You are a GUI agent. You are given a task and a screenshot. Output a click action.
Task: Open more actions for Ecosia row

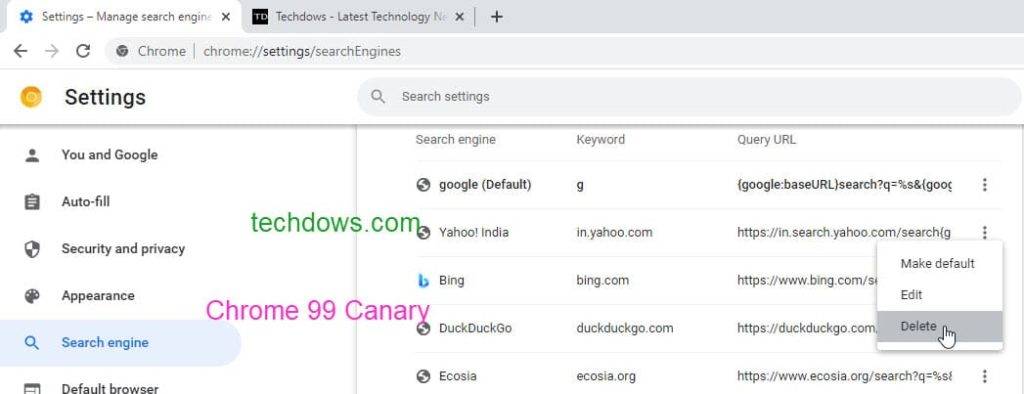985,376
